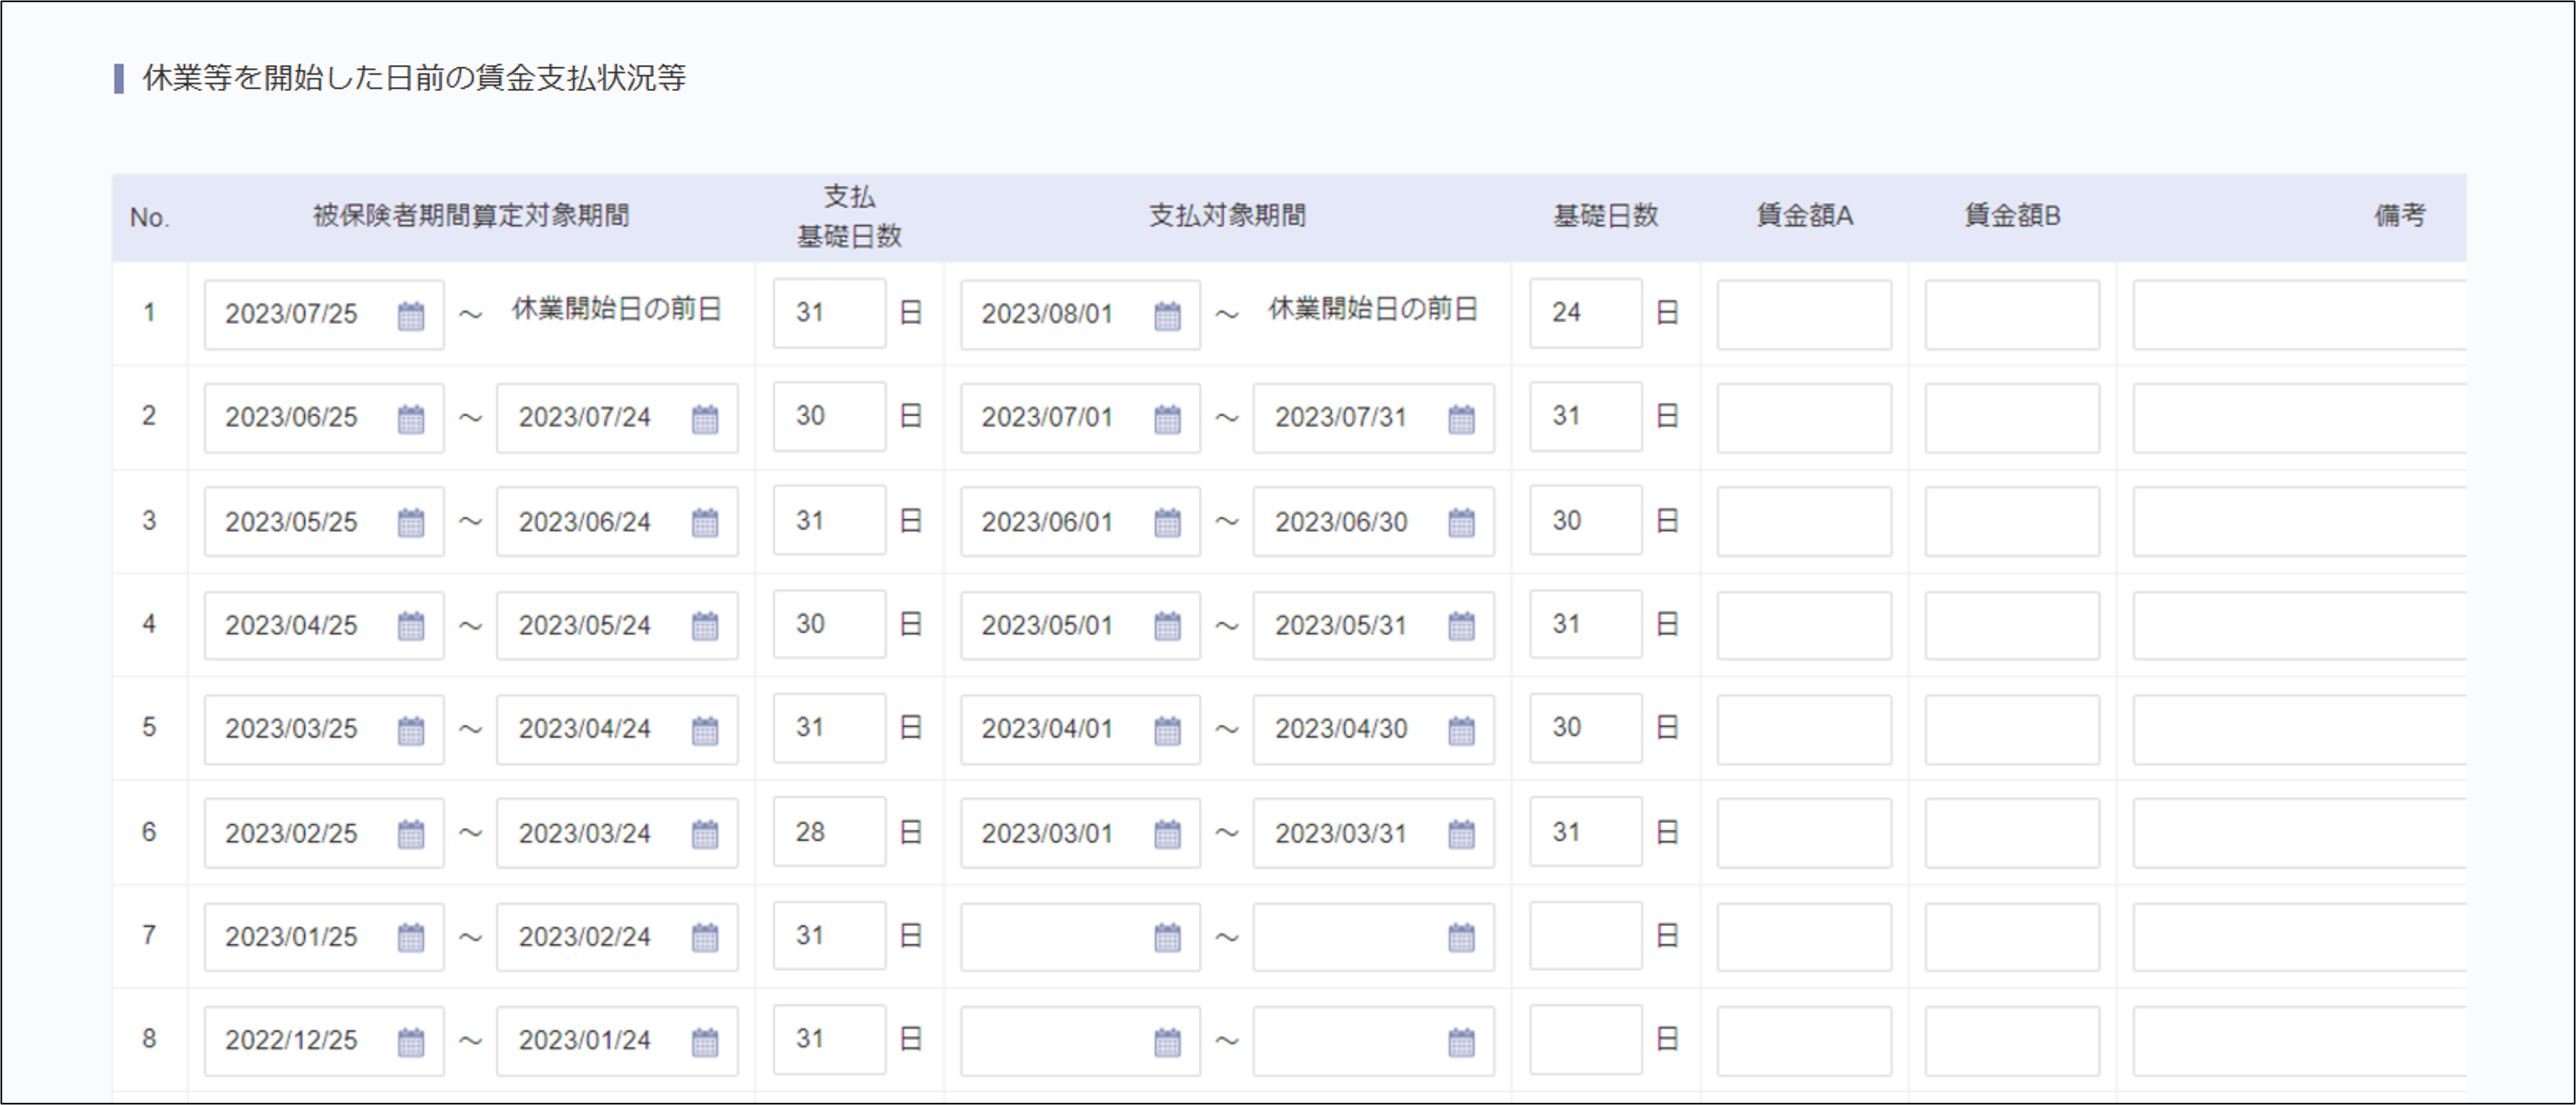Open calendar picker for 2023/07/24 end date

pos(705,419)
